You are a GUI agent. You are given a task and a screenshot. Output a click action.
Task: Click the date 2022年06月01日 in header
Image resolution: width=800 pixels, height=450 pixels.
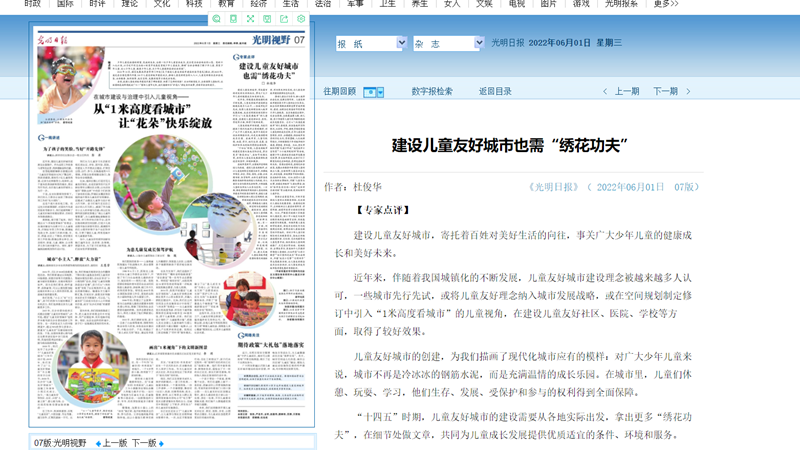[560, 43]
